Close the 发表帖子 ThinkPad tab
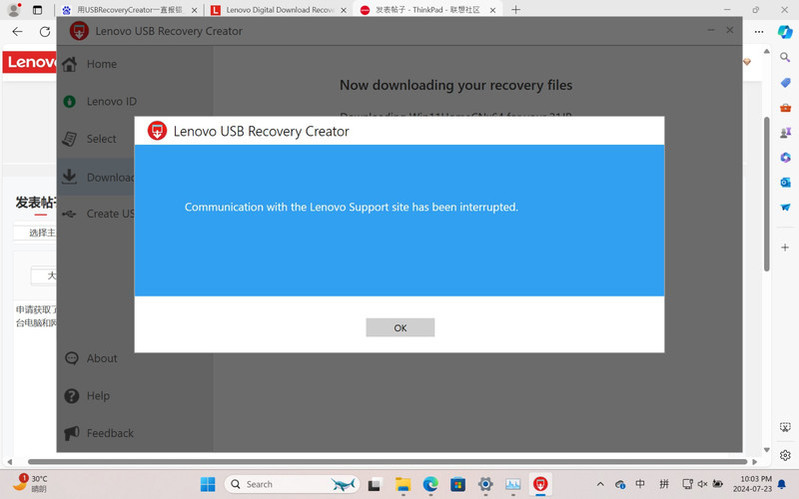 pyautogui.click(x=493, y=10)
